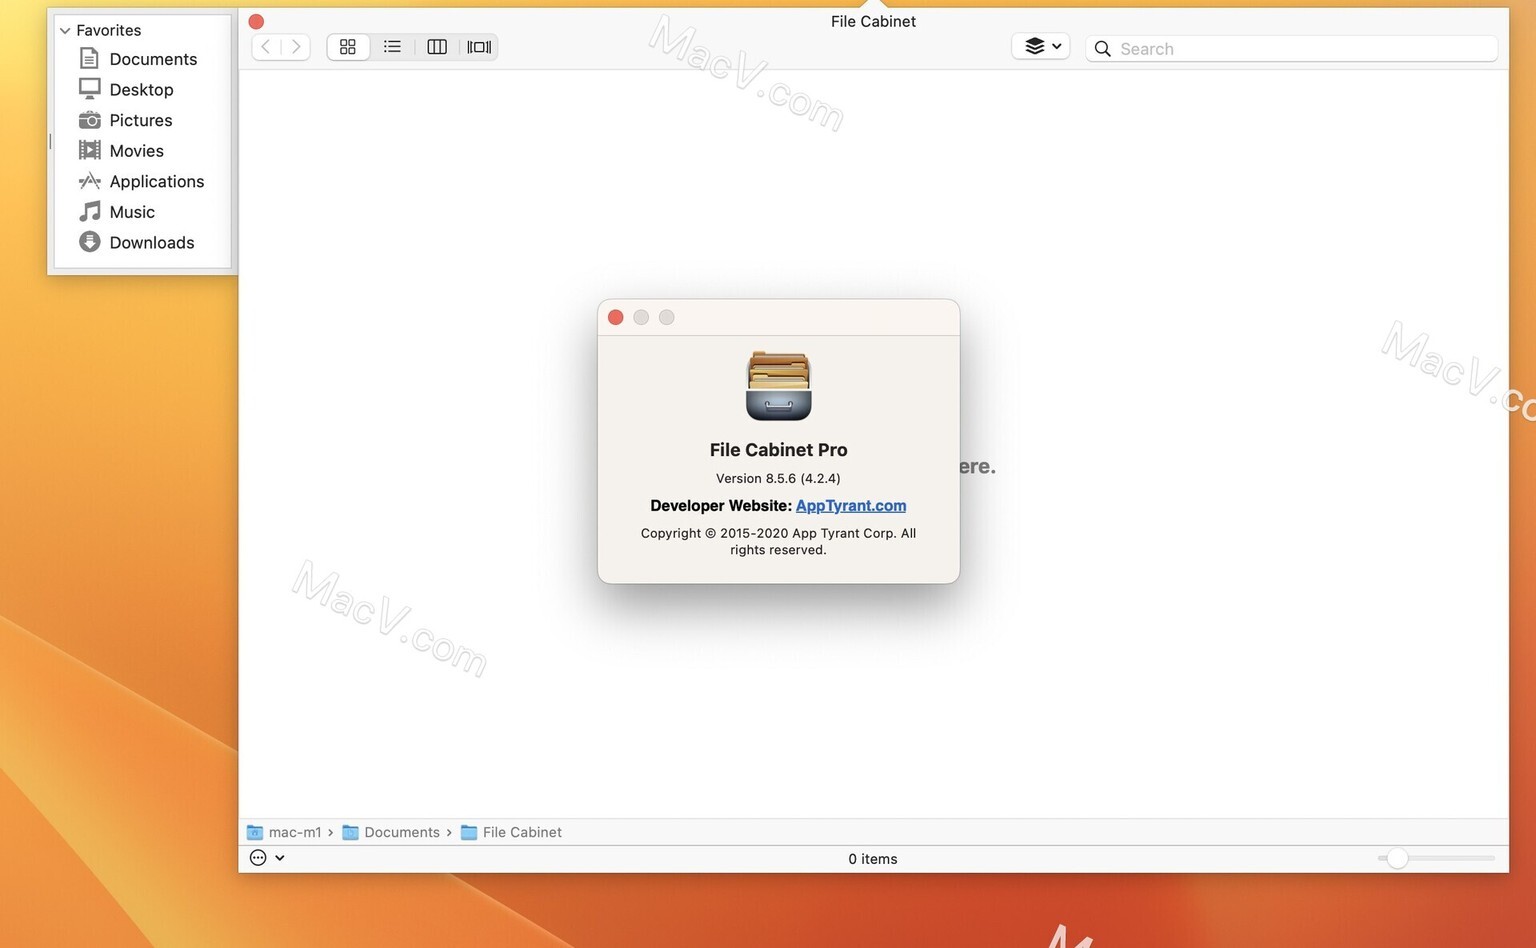Go forward with the right arrow

click(296, 47)
